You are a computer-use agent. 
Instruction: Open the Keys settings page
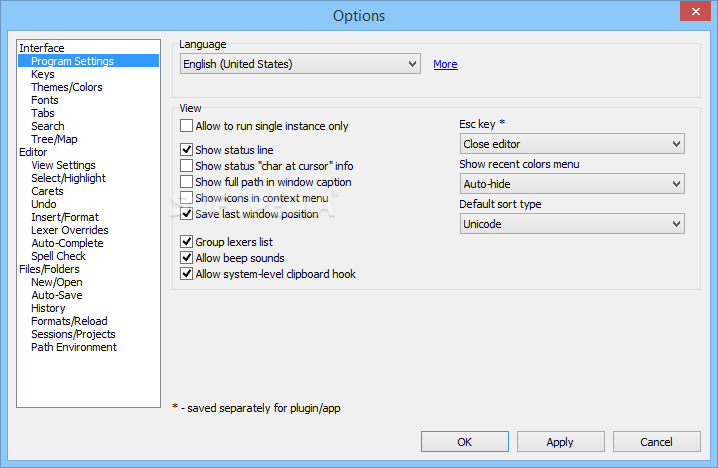point(43,74)
